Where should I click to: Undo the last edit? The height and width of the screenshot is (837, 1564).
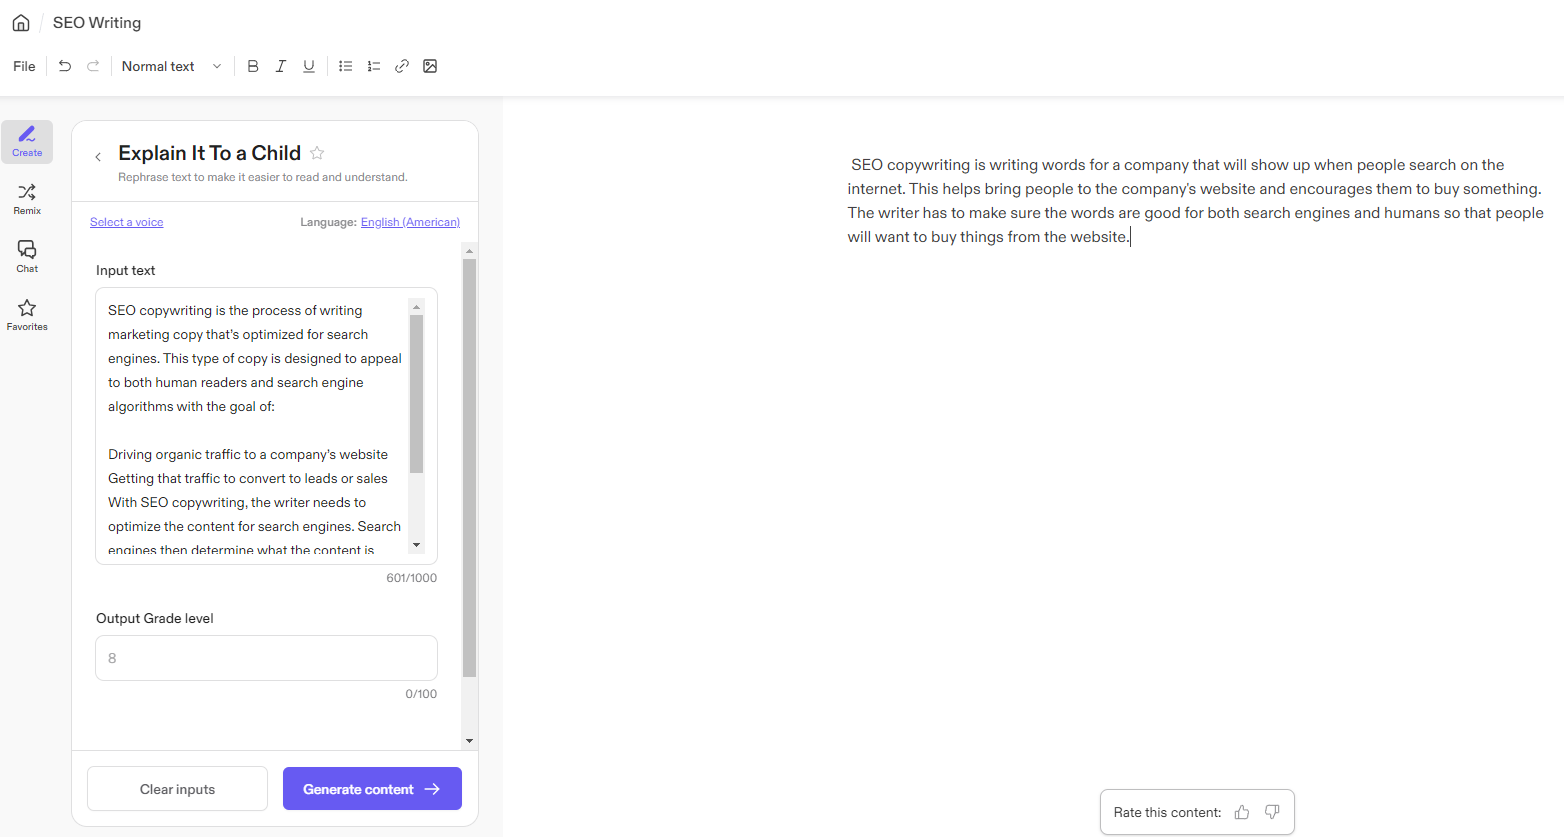tap(64, 66)
